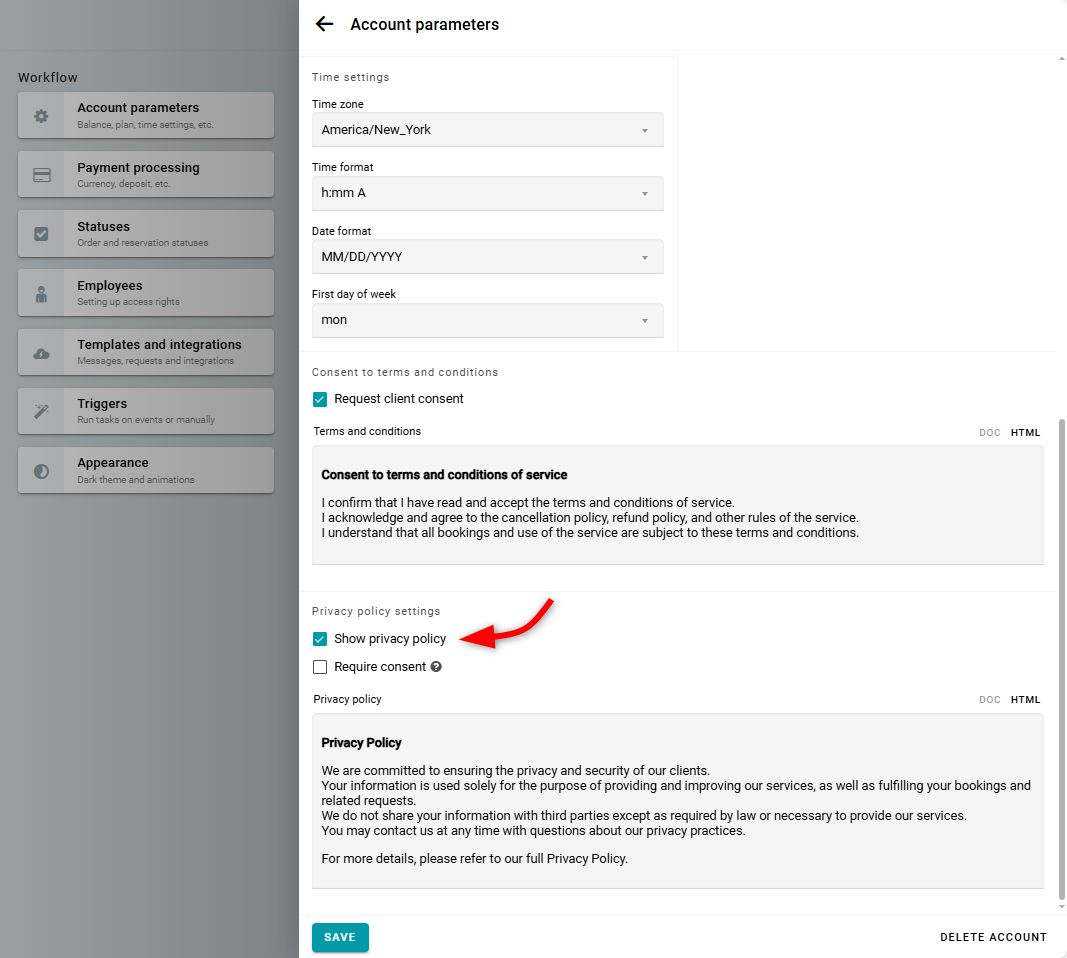This screenshot has height=958, width=1067.
Task: Click the back arrow beside Account parameters
Action: click(x=324, y=24)
